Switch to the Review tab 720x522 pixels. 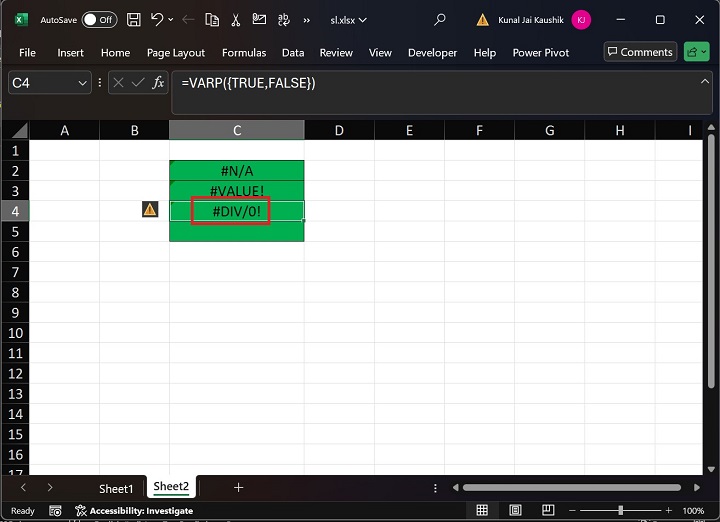(x=336, y=53)
